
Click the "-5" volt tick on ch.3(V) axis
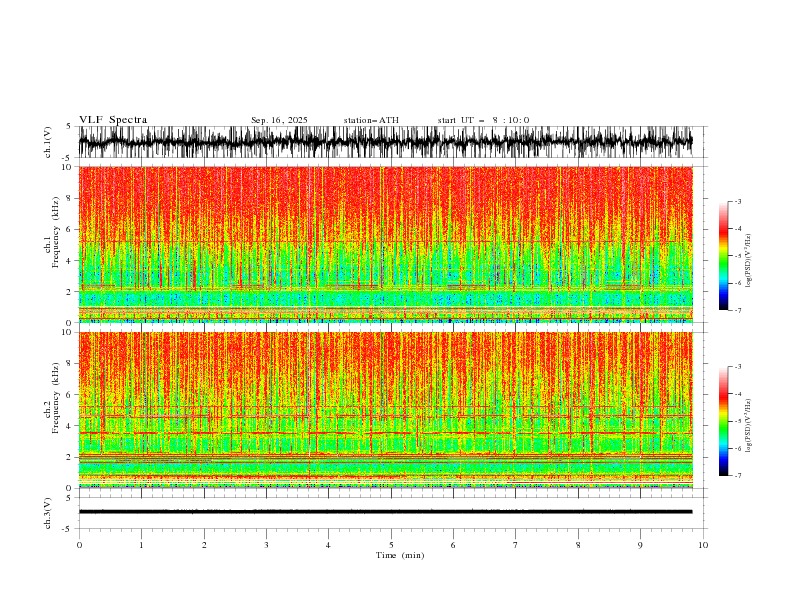(x=68, y=529)
